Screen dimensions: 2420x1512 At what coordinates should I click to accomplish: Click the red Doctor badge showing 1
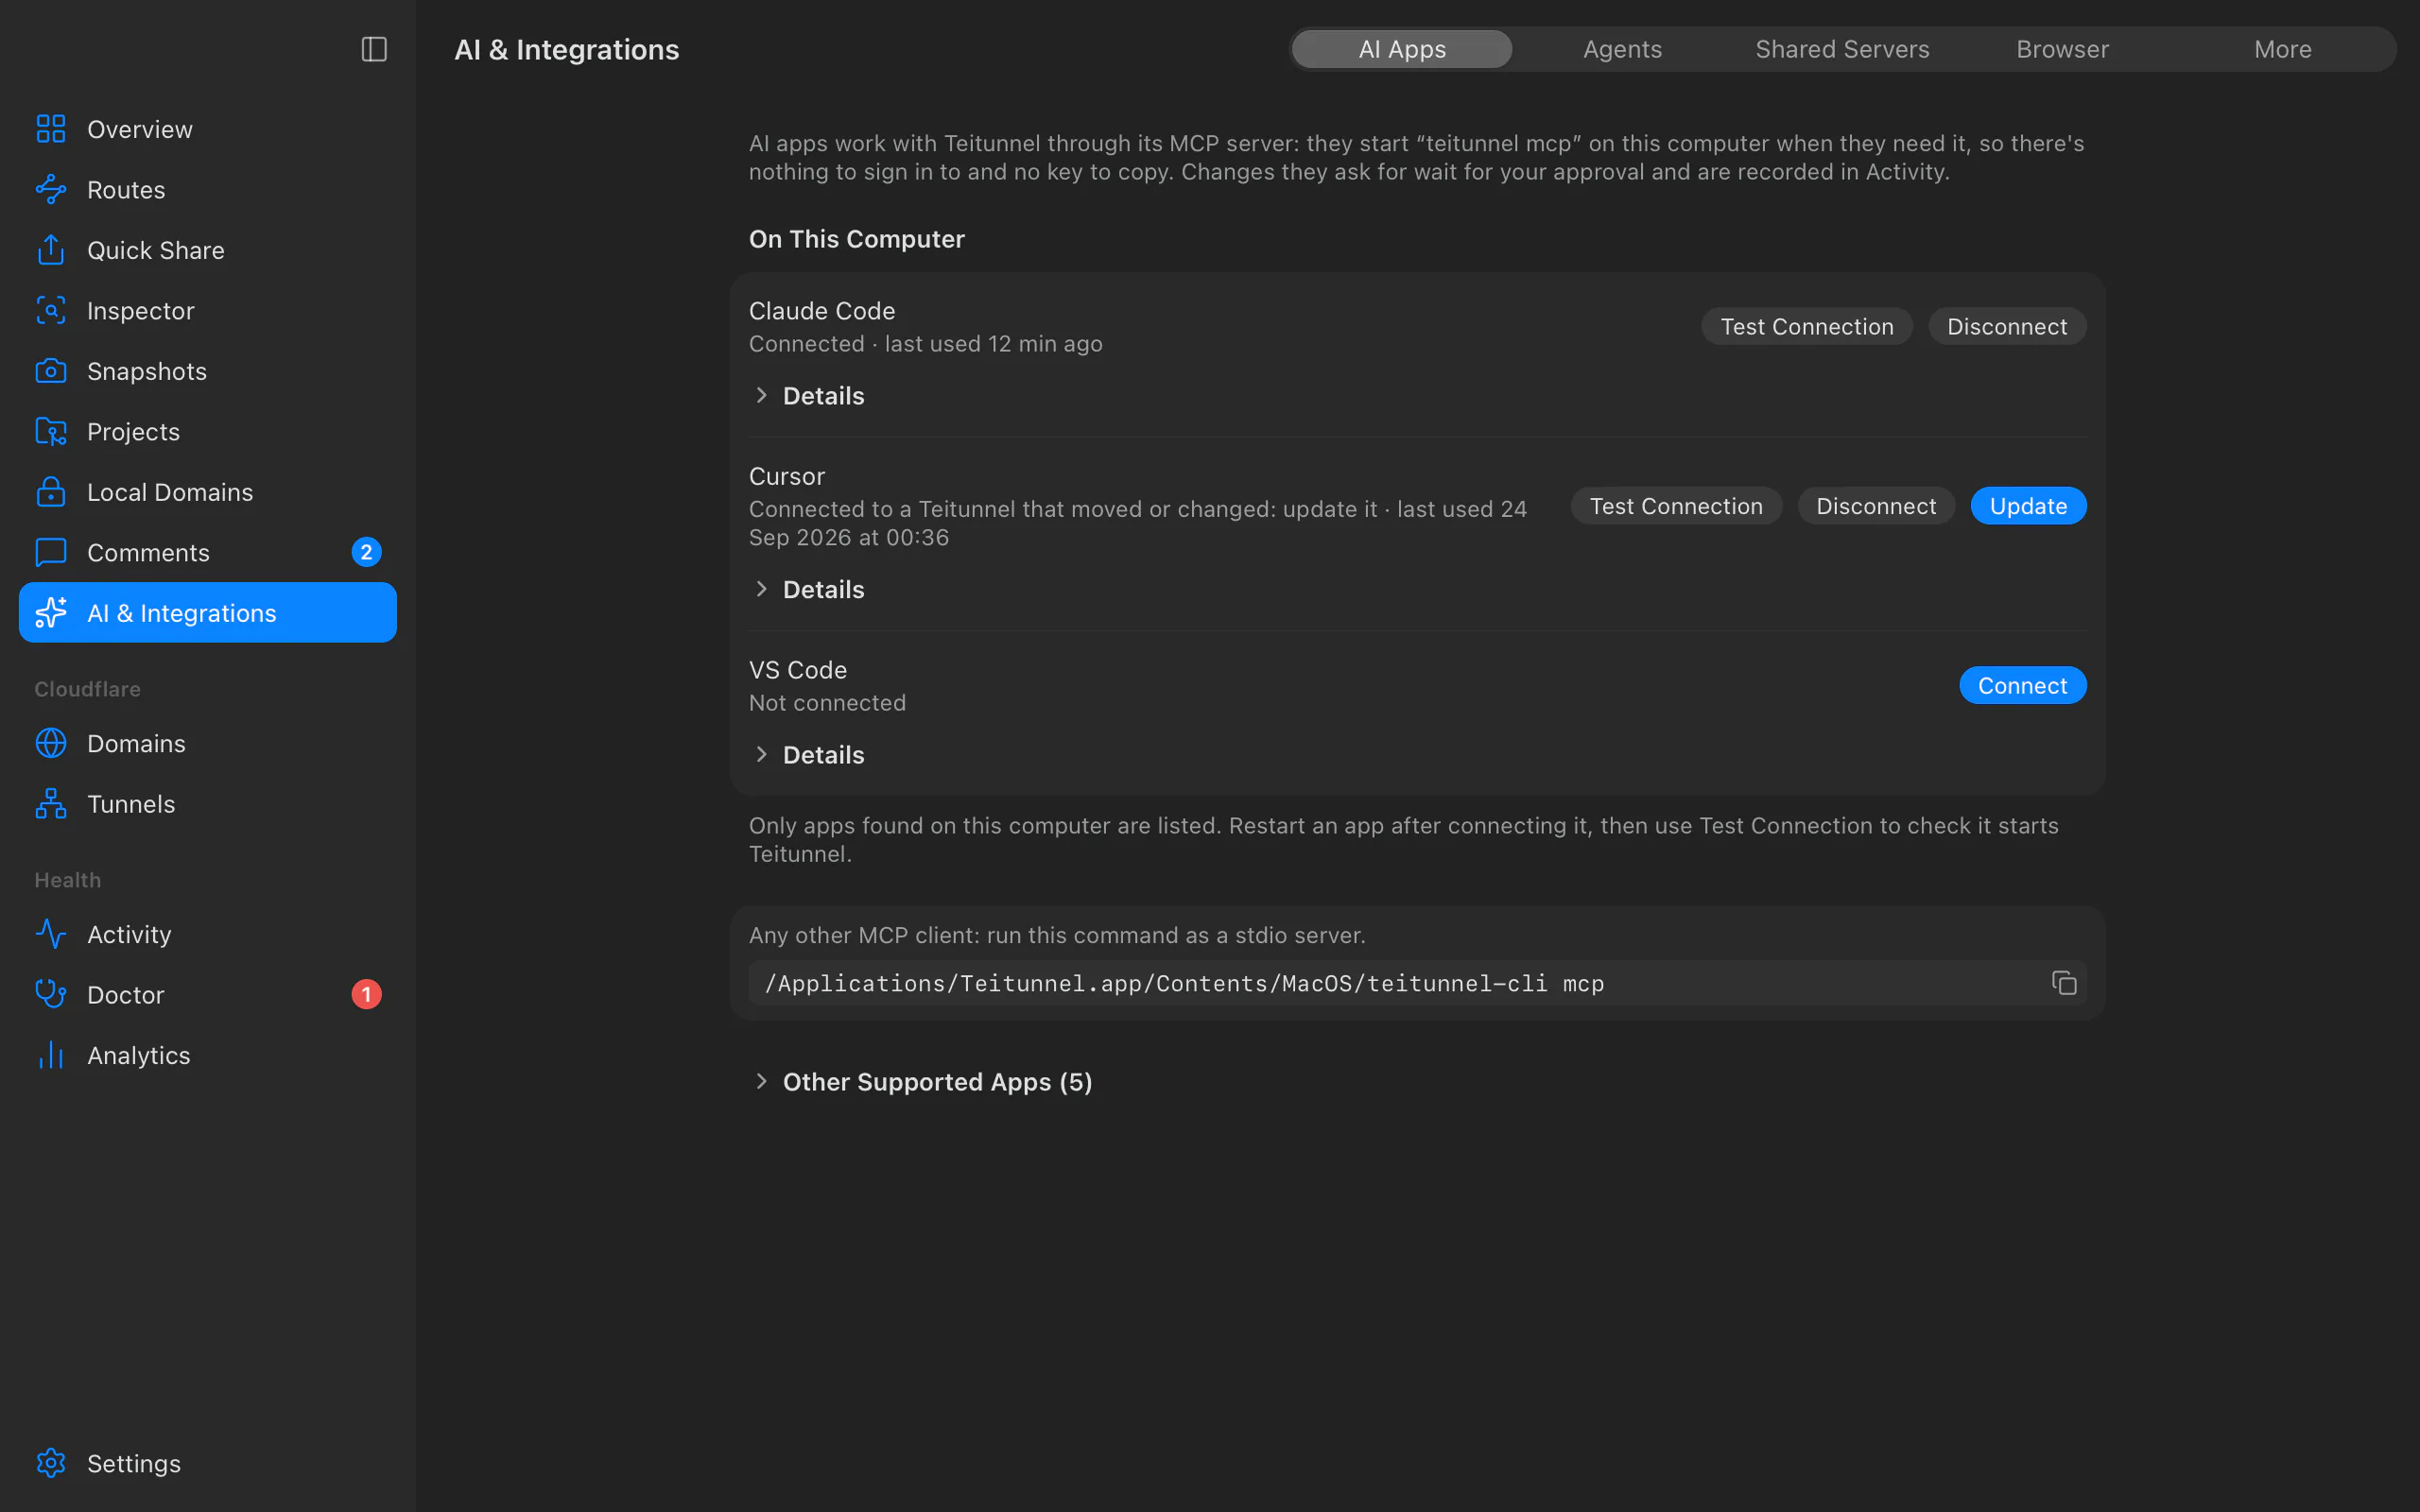point(366,995)
